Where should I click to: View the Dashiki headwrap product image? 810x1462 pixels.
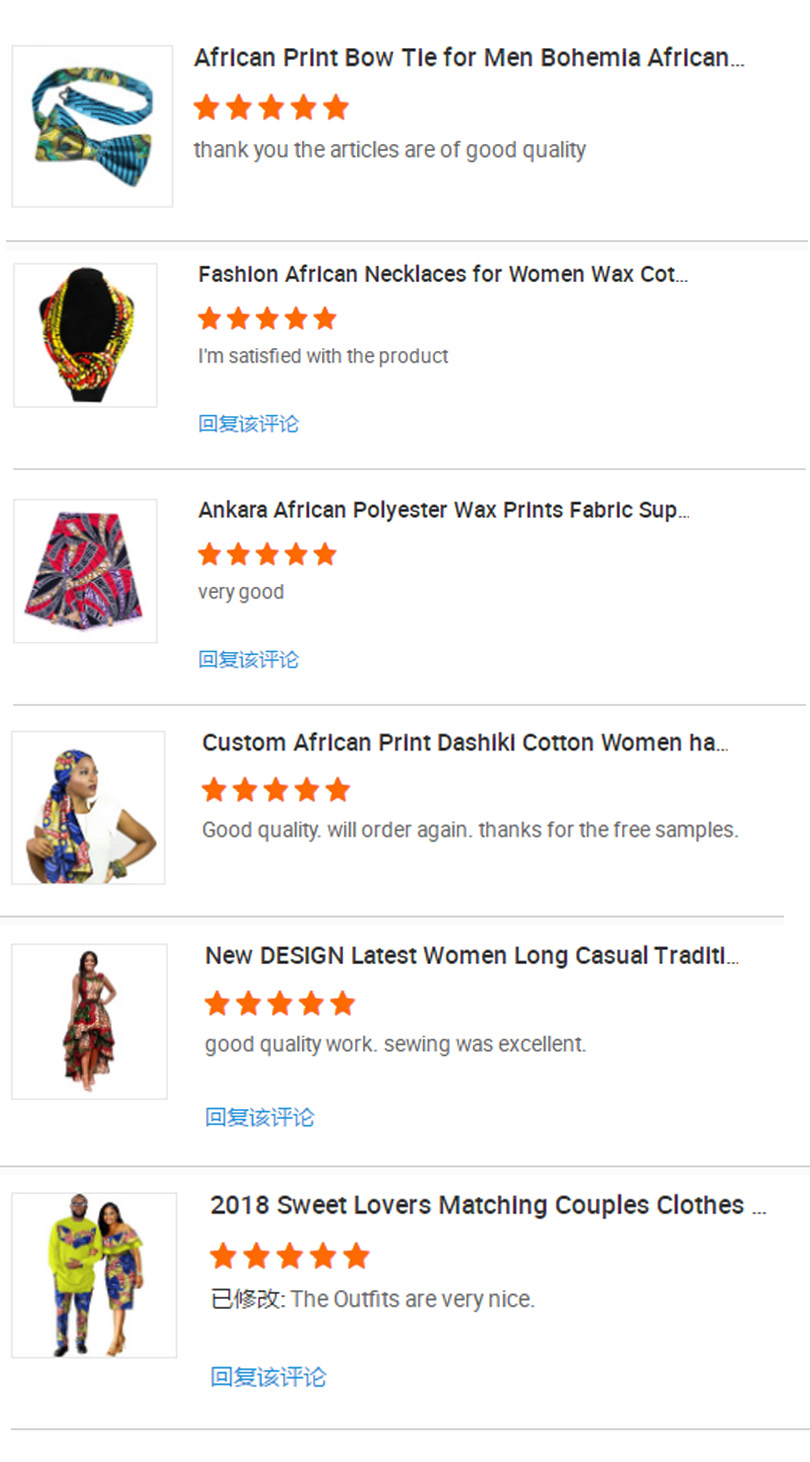[88, 808]
